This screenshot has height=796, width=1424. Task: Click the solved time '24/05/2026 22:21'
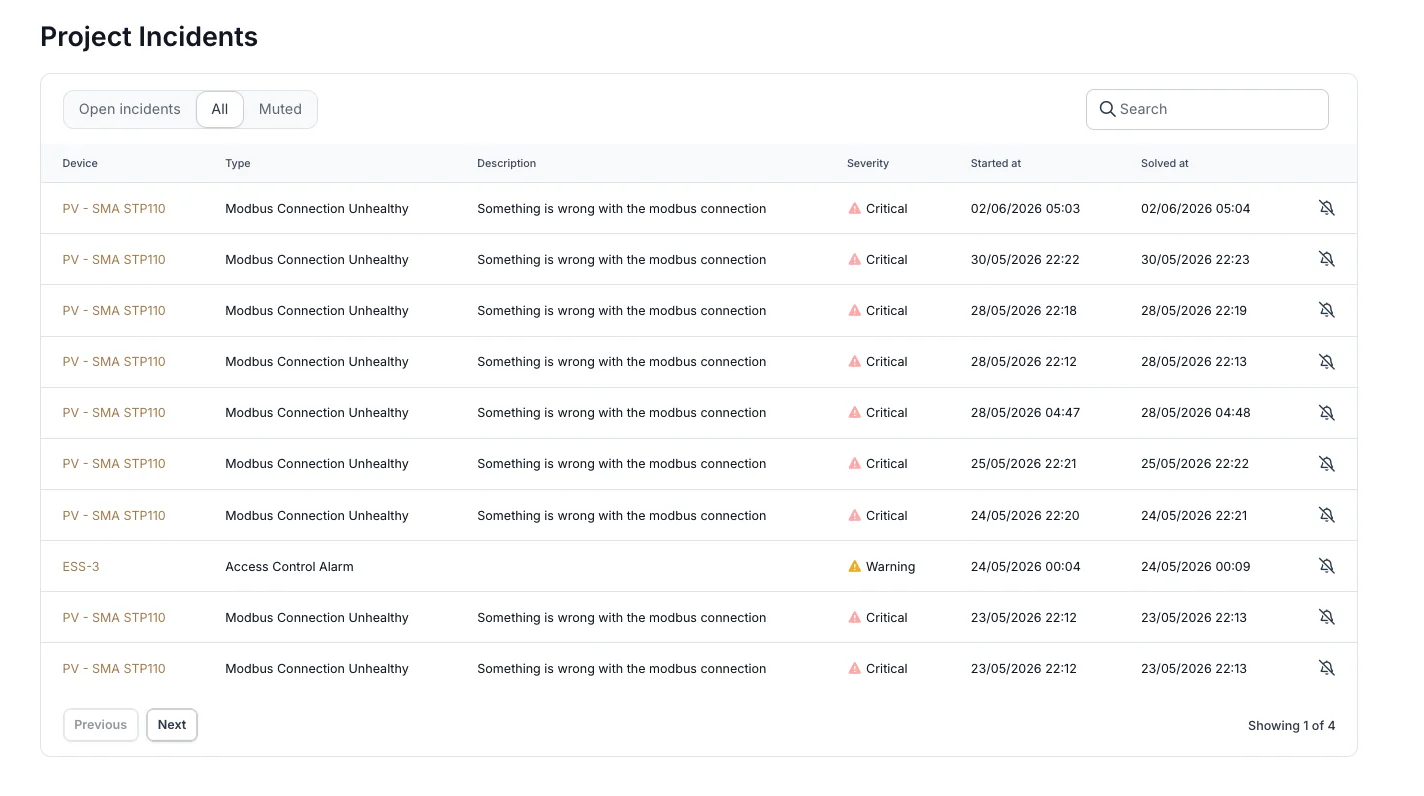(x=1194, y=515)
